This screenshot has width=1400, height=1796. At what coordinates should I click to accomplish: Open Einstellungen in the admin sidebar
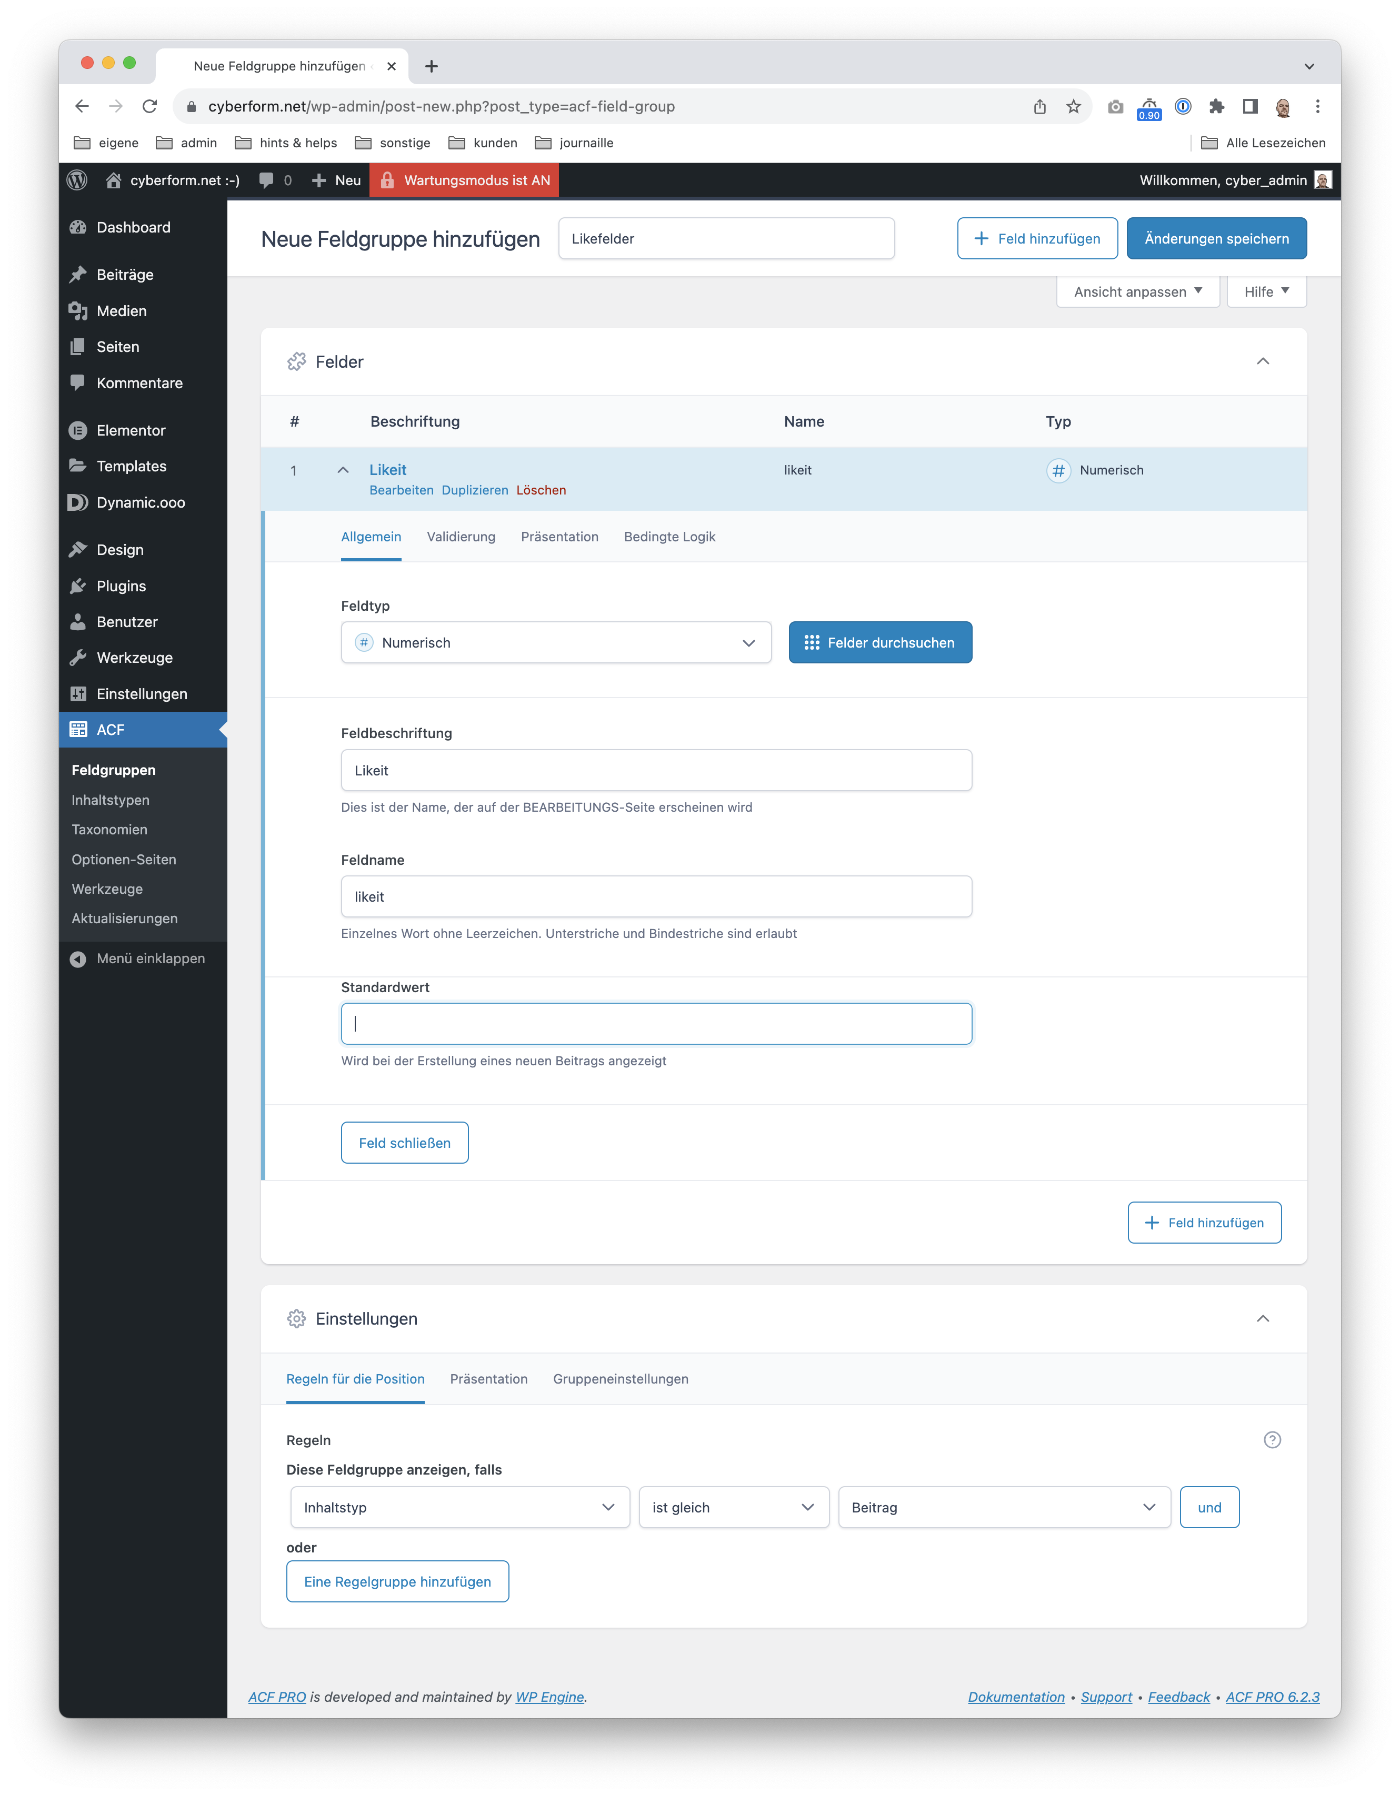click(x=143, y=694)
